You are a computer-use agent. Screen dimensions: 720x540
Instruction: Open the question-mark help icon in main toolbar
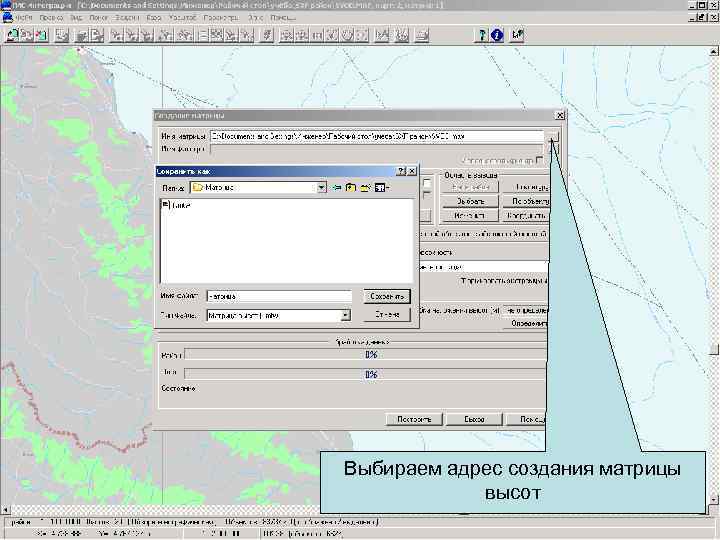coord(481,35)
